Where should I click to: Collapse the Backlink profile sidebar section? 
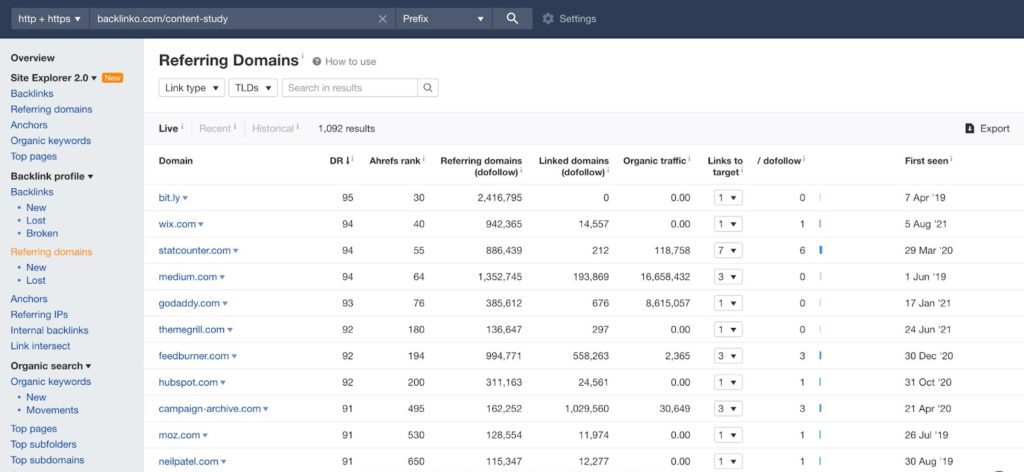click(52, 176)
